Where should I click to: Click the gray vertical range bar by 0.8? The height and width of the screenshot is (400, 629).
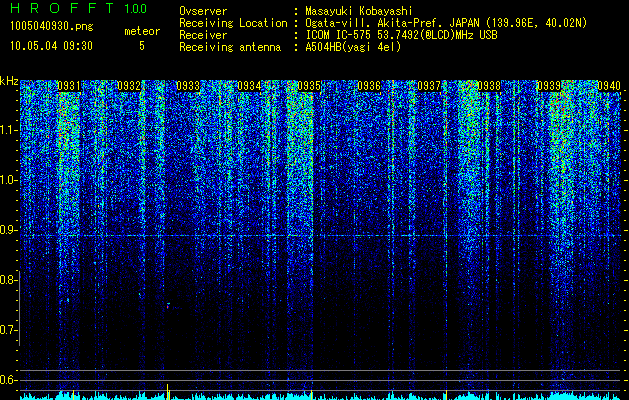(x=19, y=308)
